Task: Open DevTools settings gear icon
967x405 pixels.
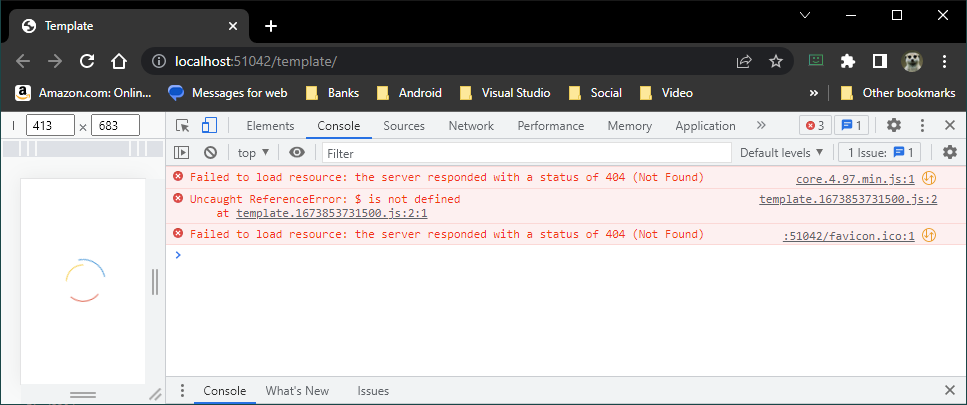Action: click(894, 126)
